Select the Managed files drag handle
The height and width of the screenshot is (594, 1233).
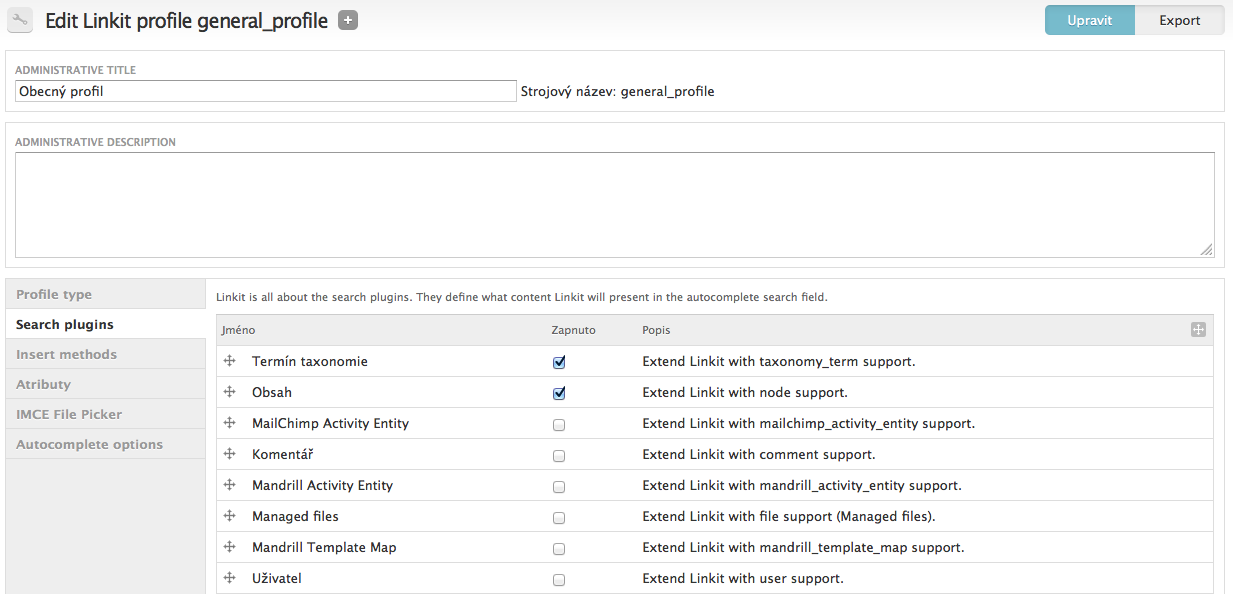(x=229, y=516)
